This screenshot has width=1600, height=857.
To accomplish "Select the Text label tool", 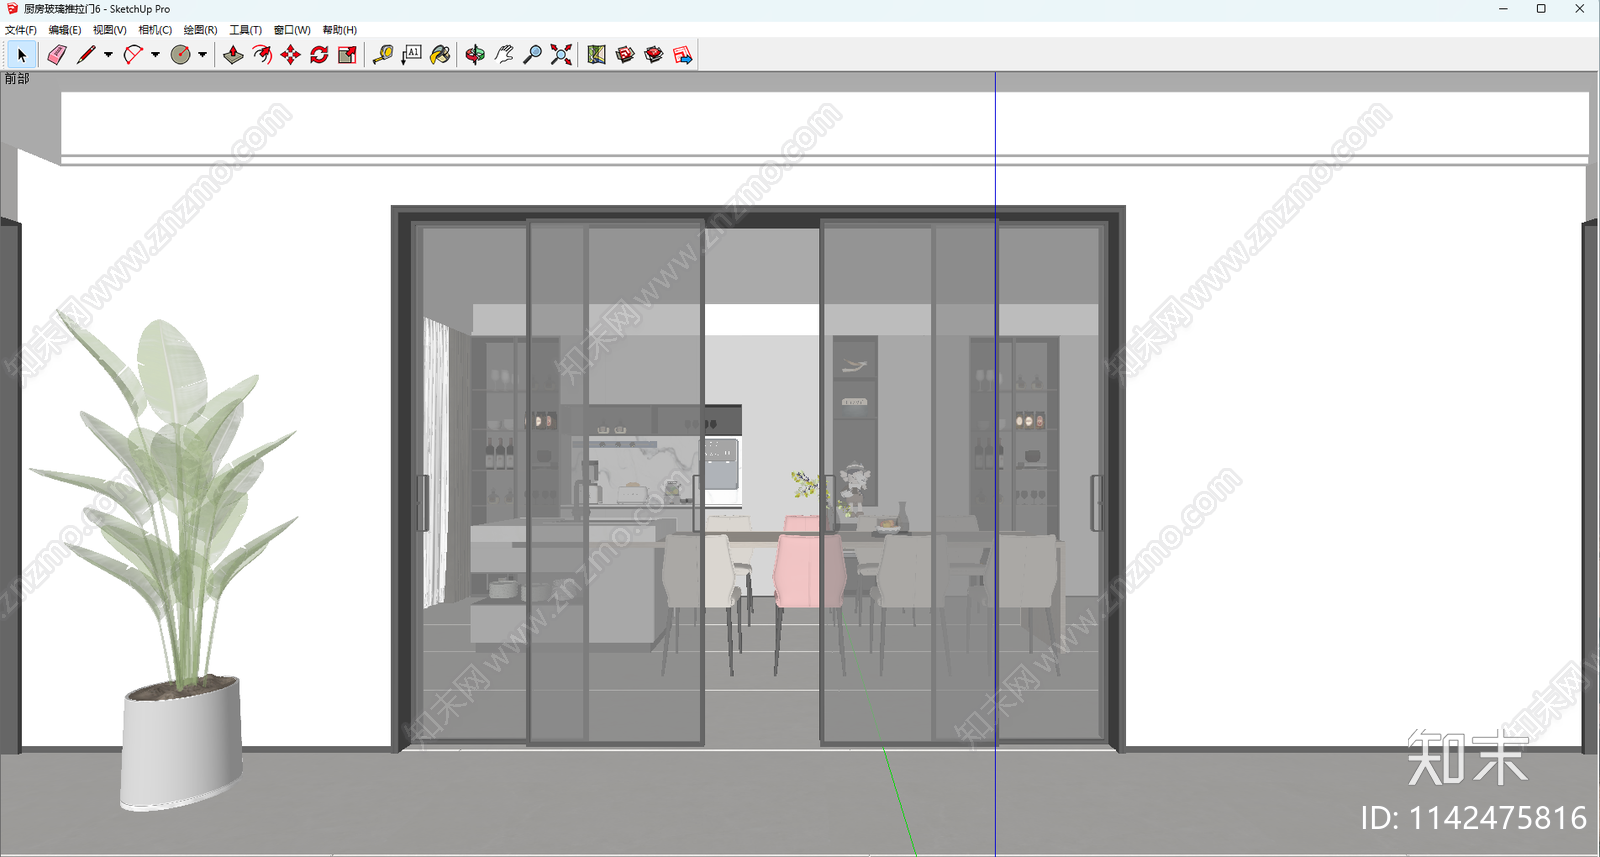I will [411, 55].
